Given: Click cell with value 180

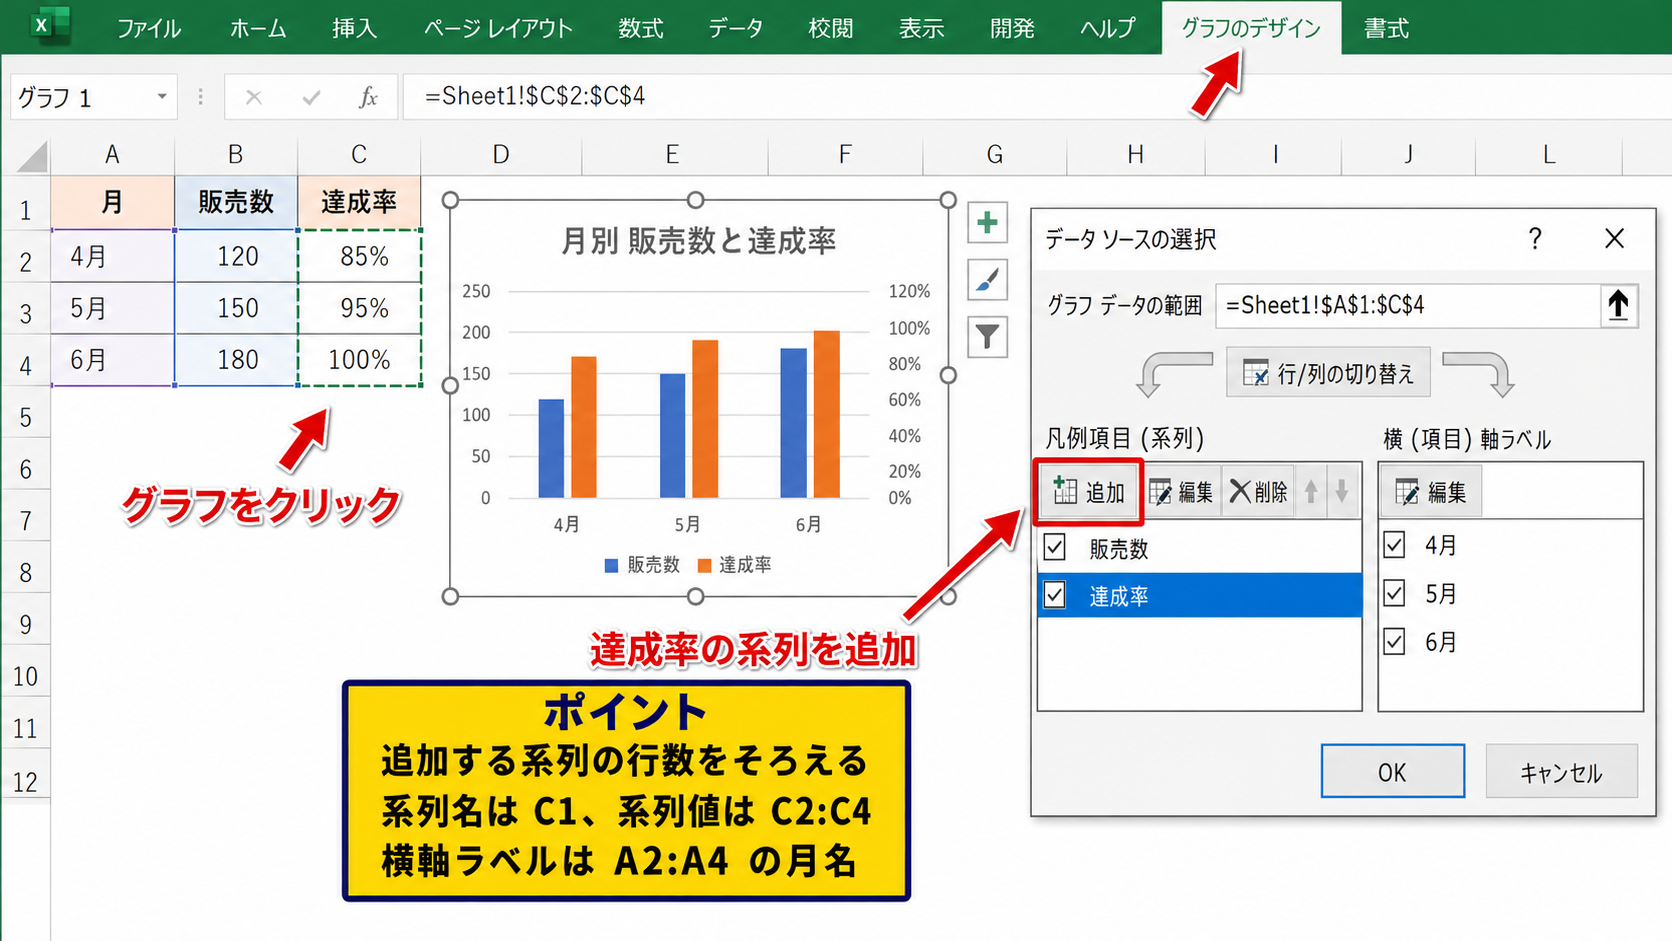Looking at the screenshot, I should [x=236, y=359].
